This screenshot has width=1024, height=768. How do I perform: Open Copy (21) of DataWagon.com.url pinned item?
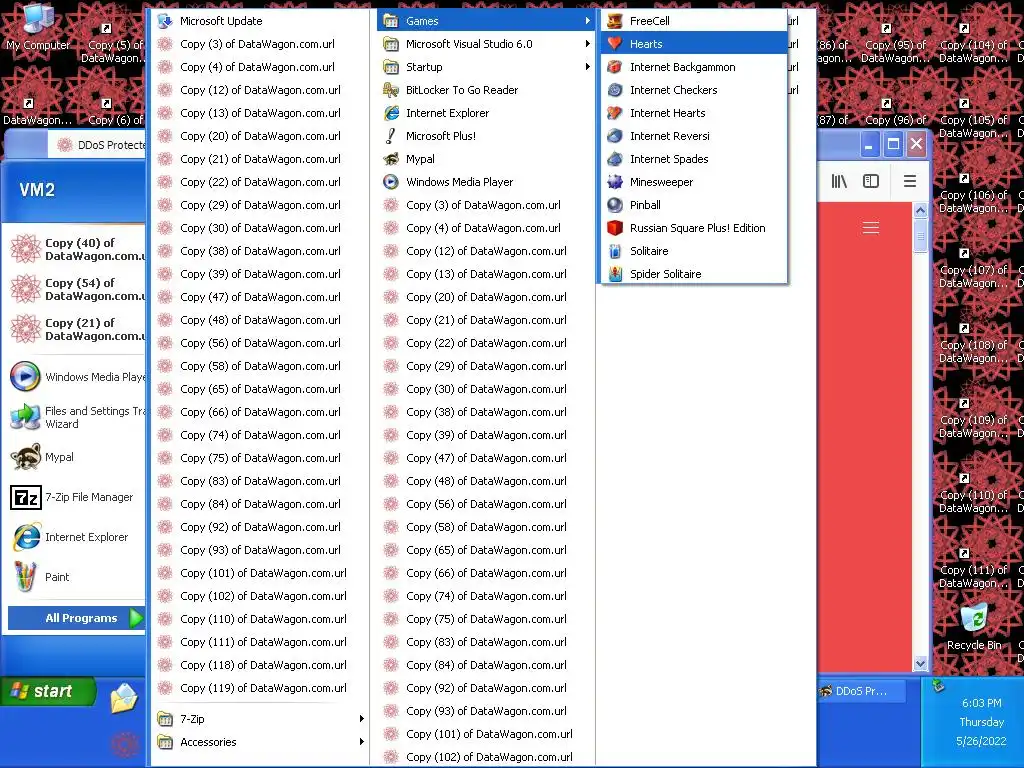click(75, 329)
